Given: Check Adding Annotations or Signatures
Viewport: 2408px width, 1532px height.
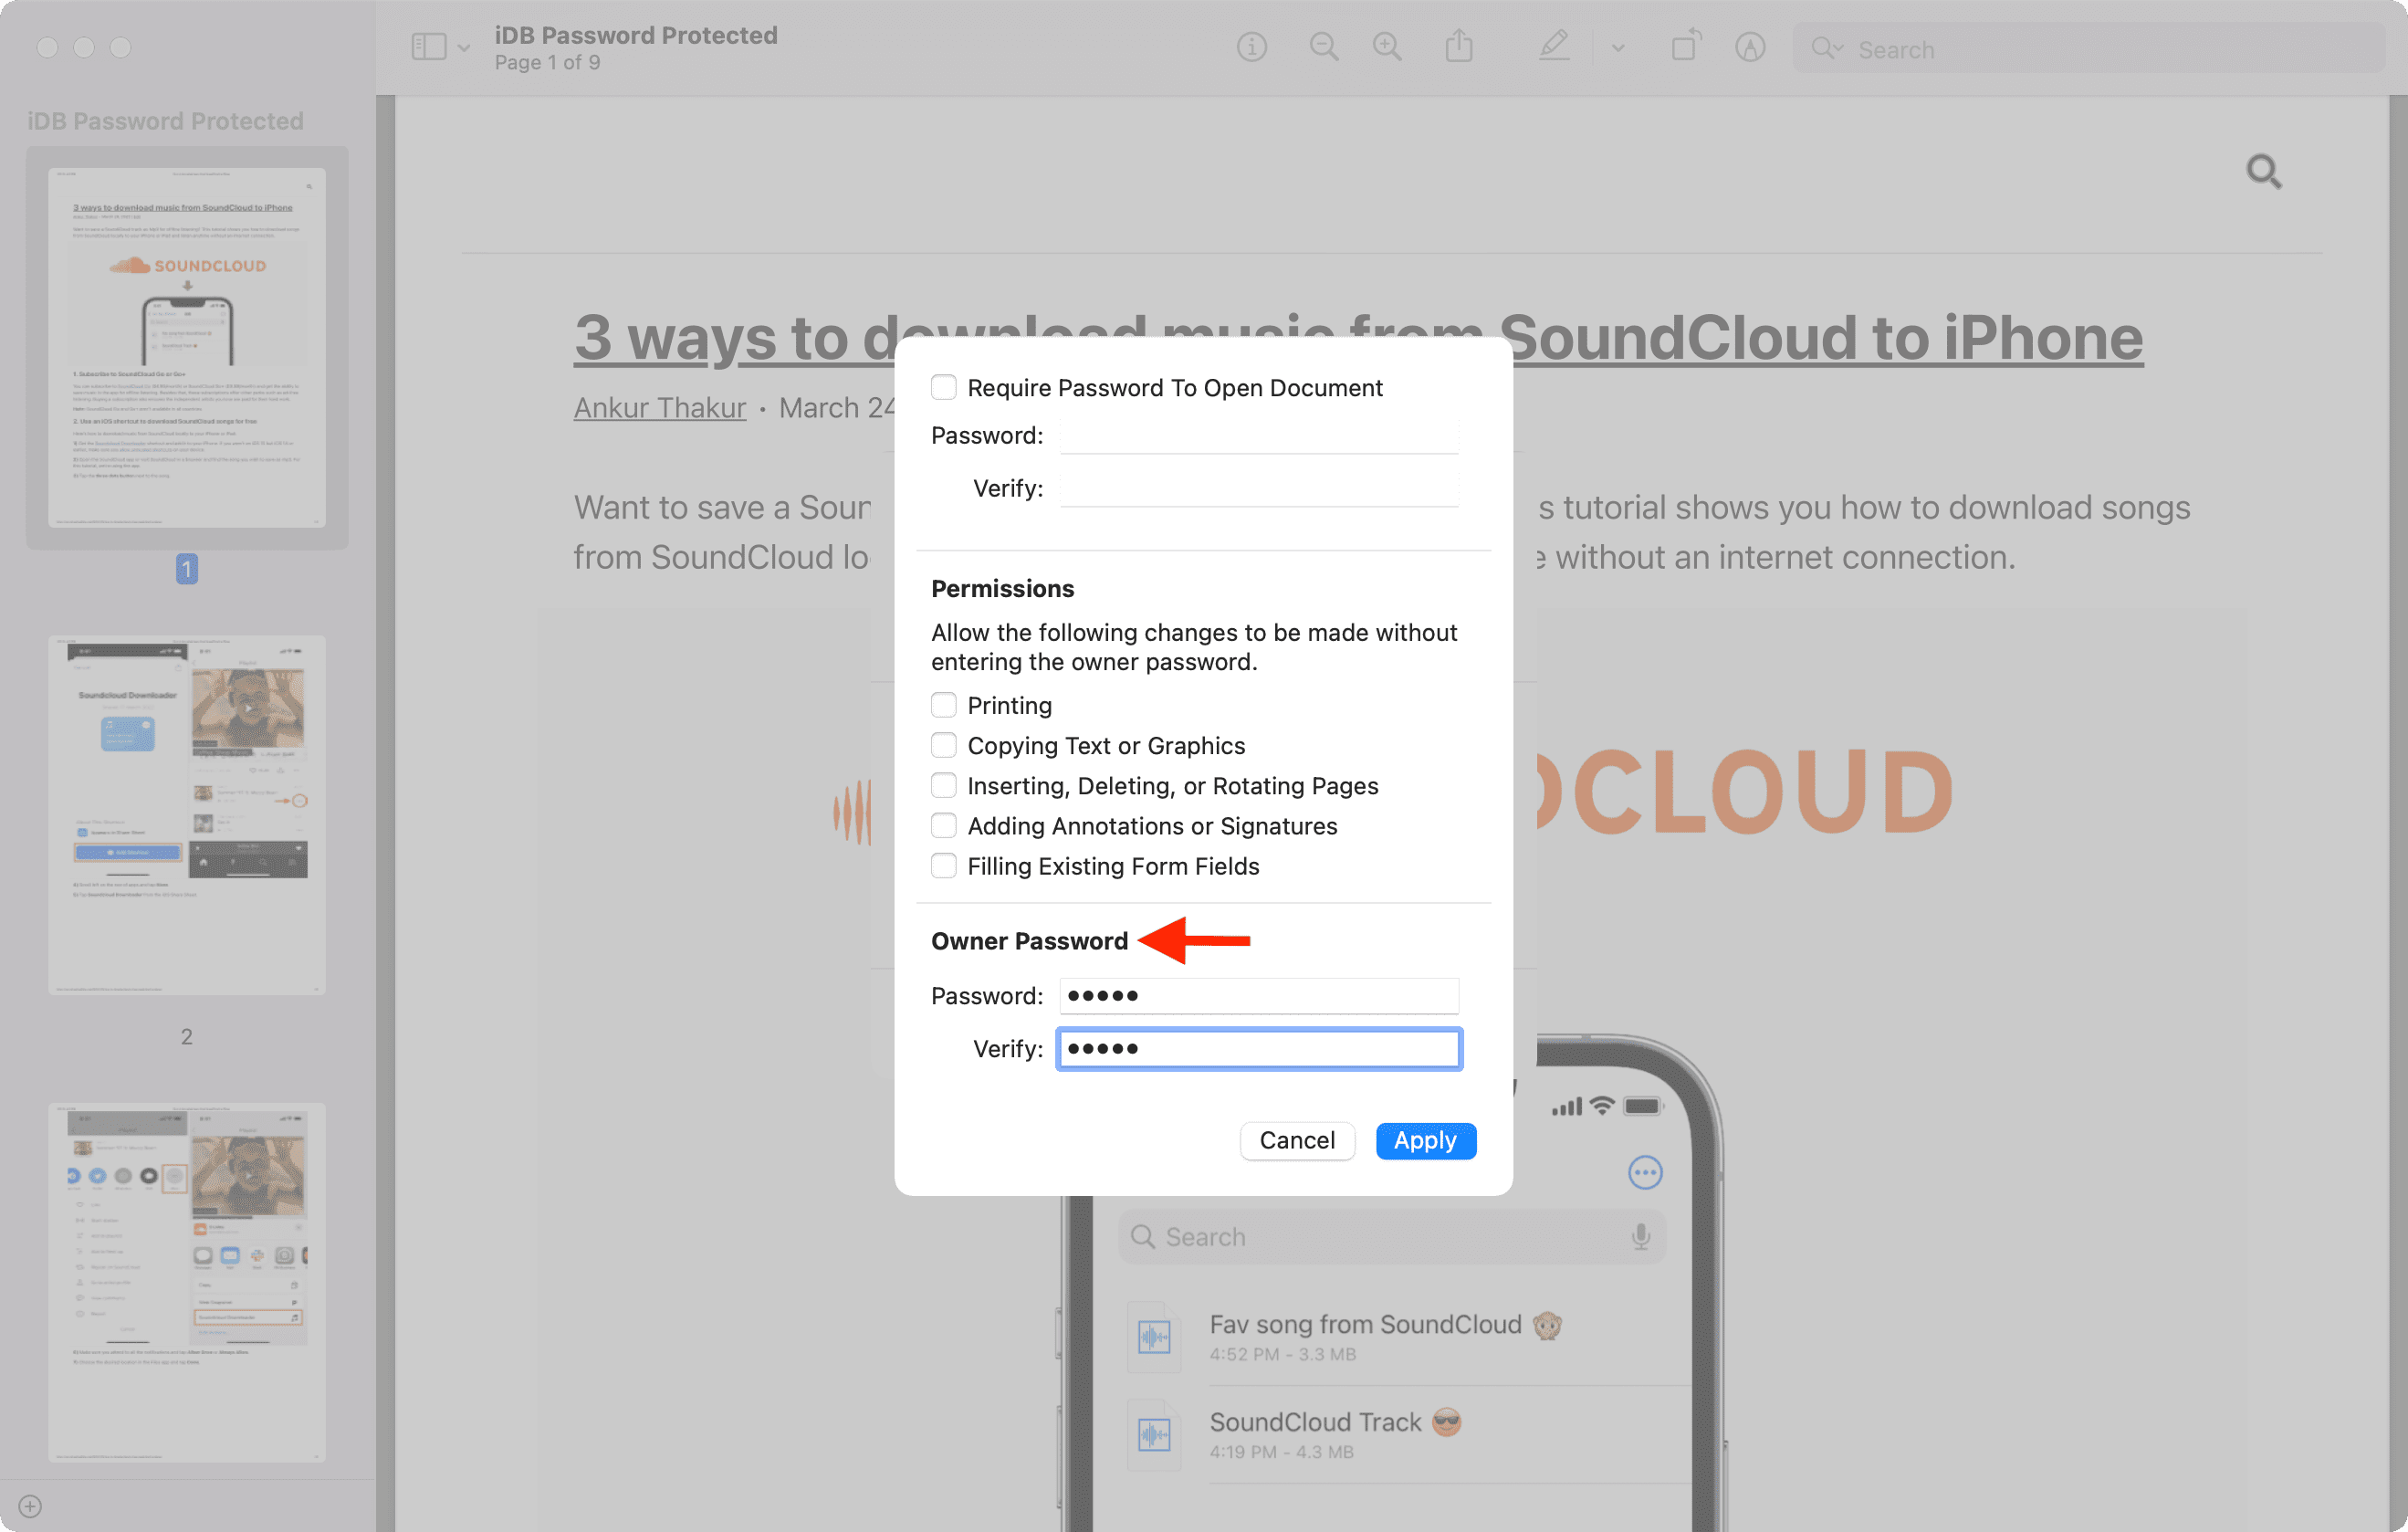Looking at the screenshot, I should pos(943,825).
